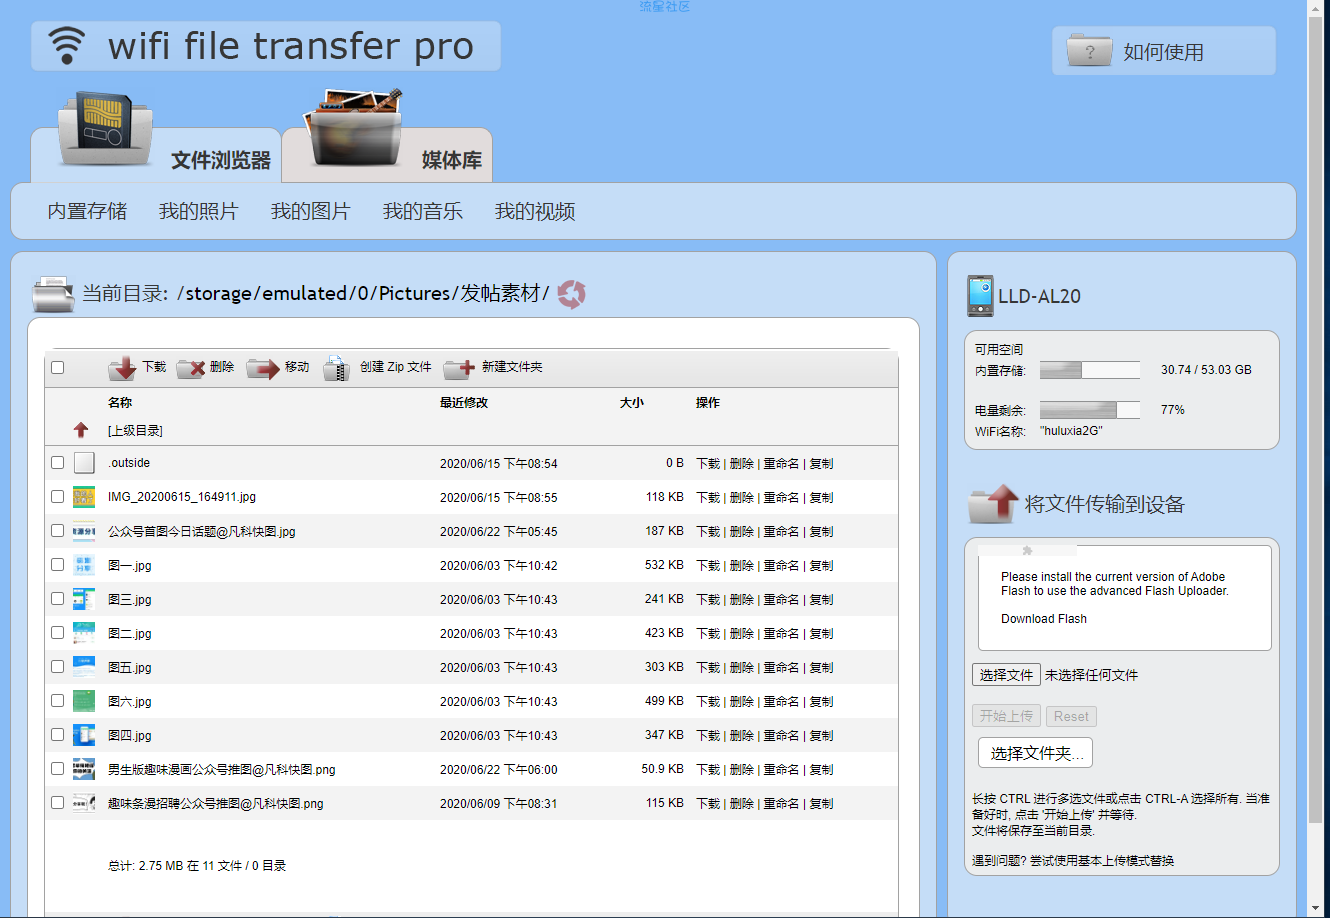Open 我的音乐 navigation item

423,211
